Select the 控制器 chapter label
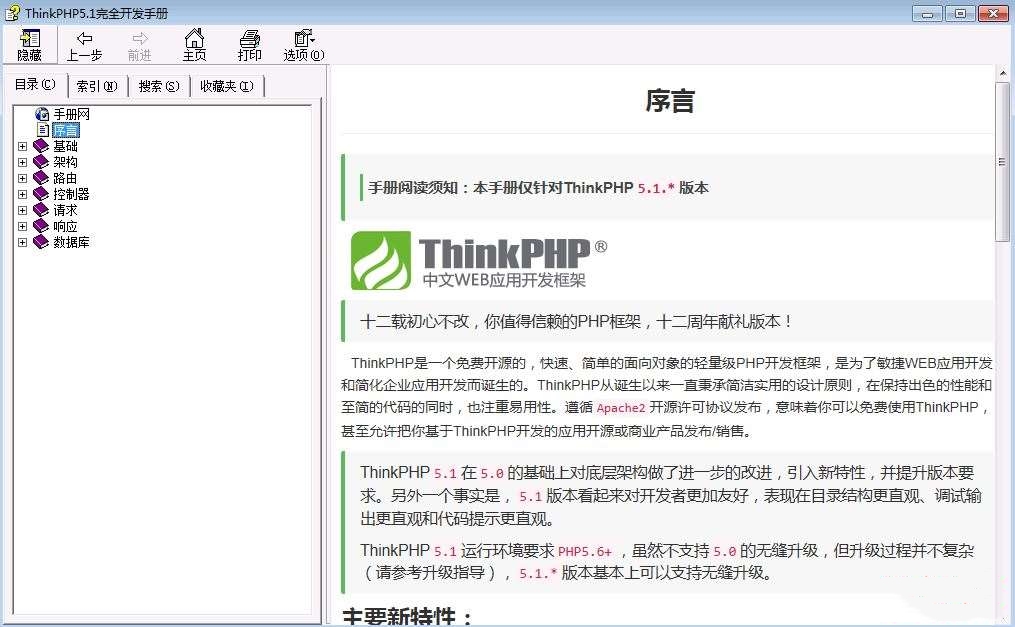The height and width of the screenshot is (627, 1015). click(x=71, y=194)
